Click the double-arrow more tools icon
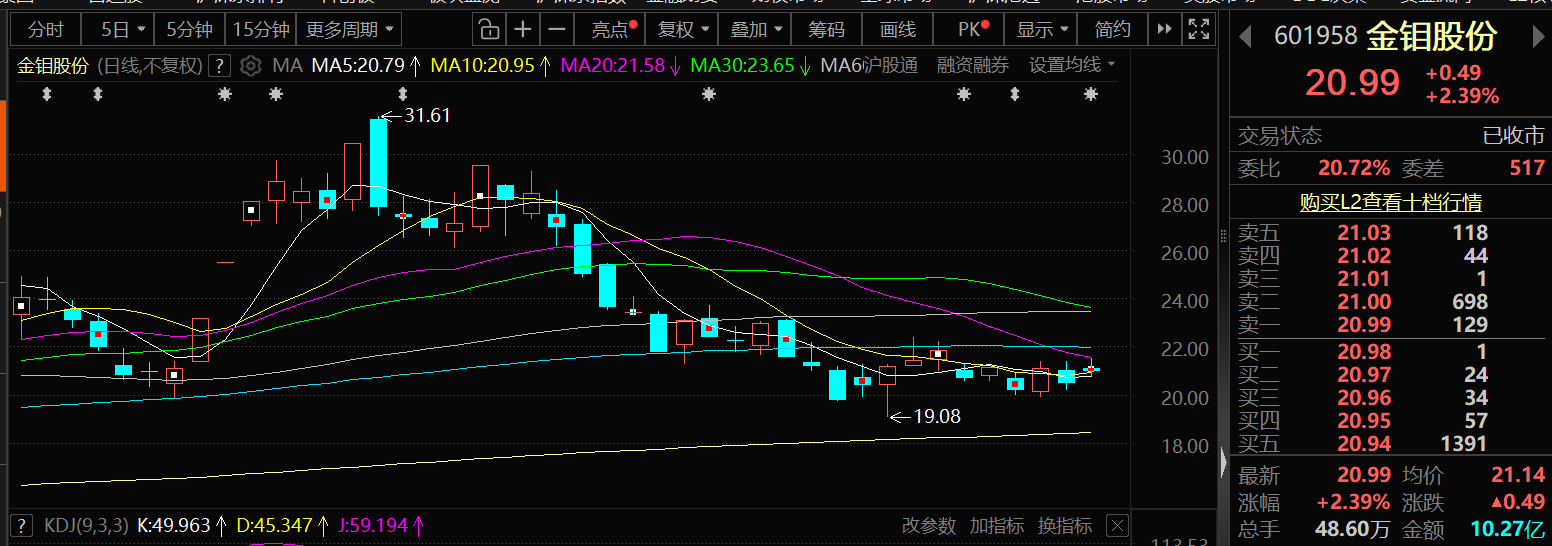This screenshot has height=546, width=1552. tap(1163, 29)
